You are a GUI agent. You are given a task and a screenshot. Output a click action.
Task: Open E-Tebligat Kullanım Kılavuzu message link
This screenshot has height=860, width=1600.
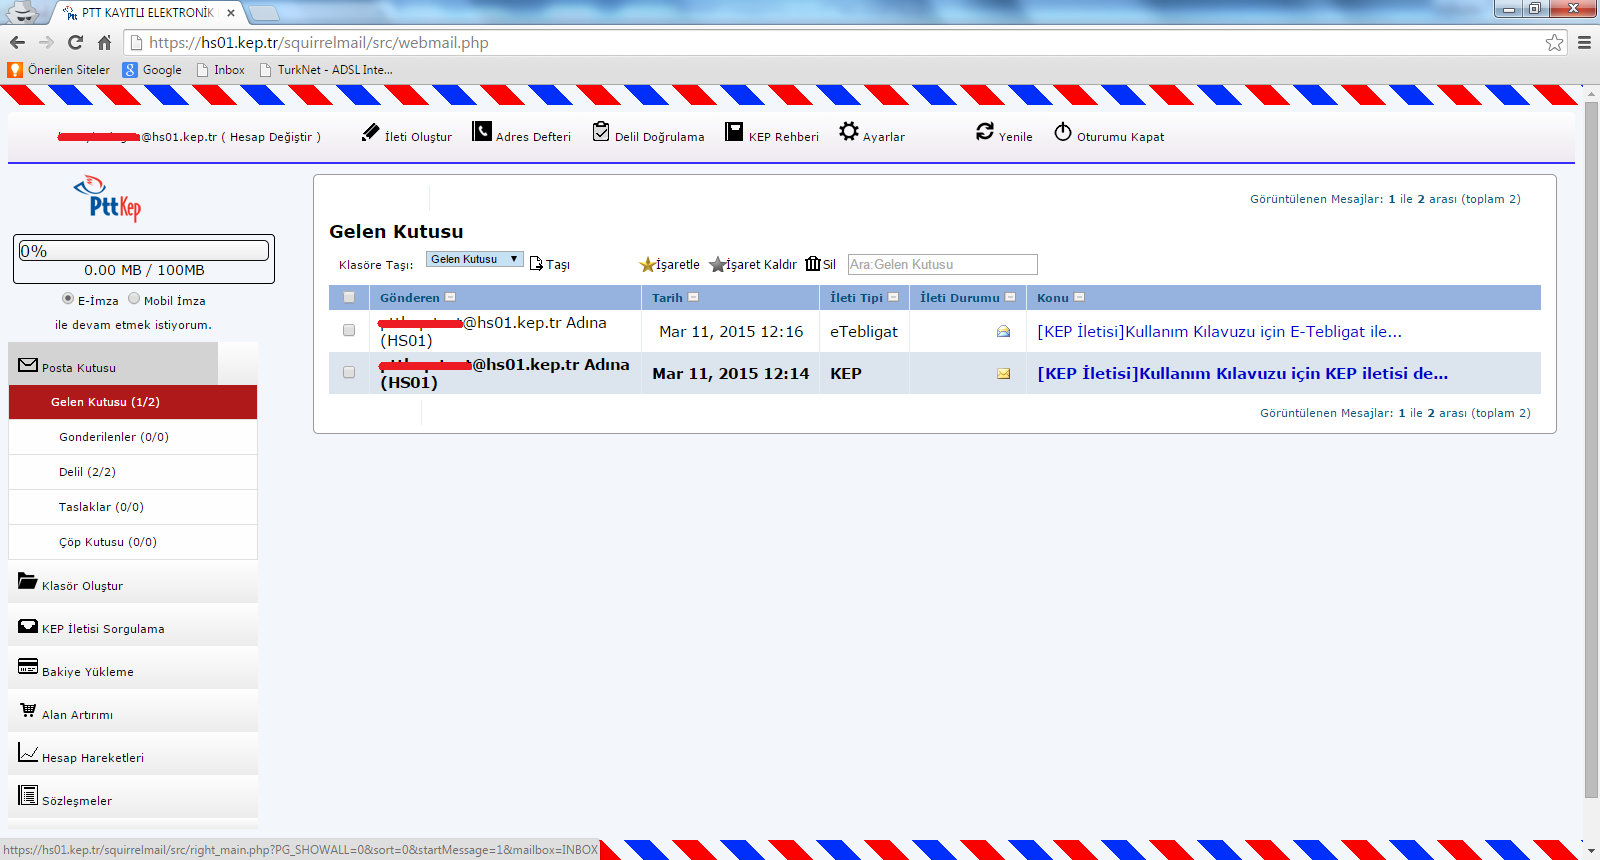1219,332
